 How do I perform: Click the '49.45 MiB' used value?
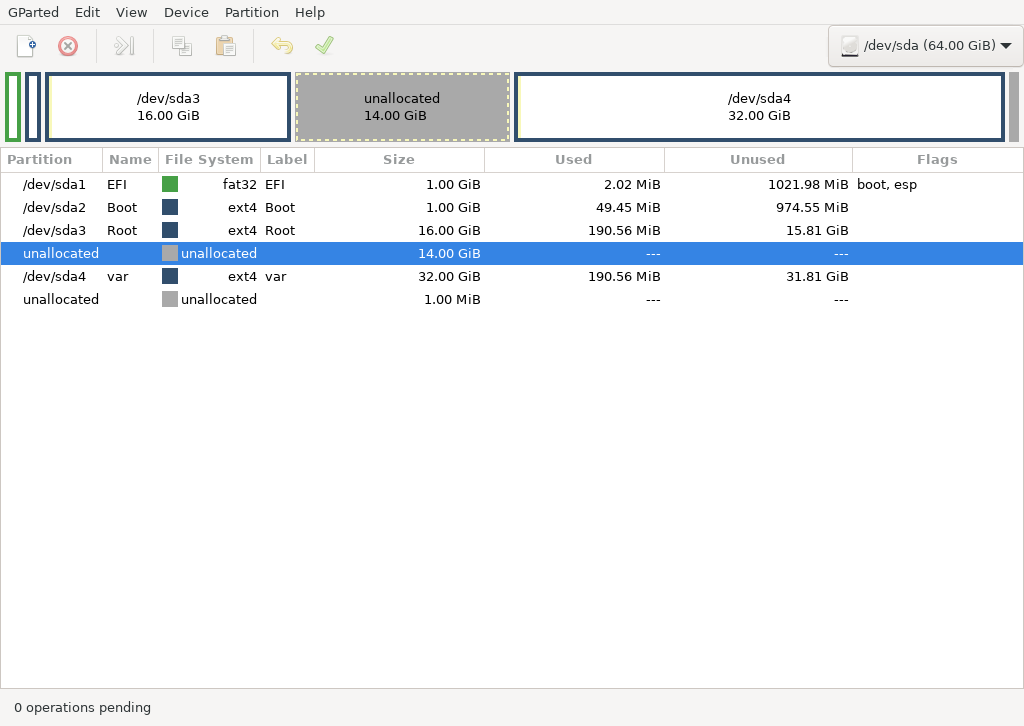tap(628, 208)
